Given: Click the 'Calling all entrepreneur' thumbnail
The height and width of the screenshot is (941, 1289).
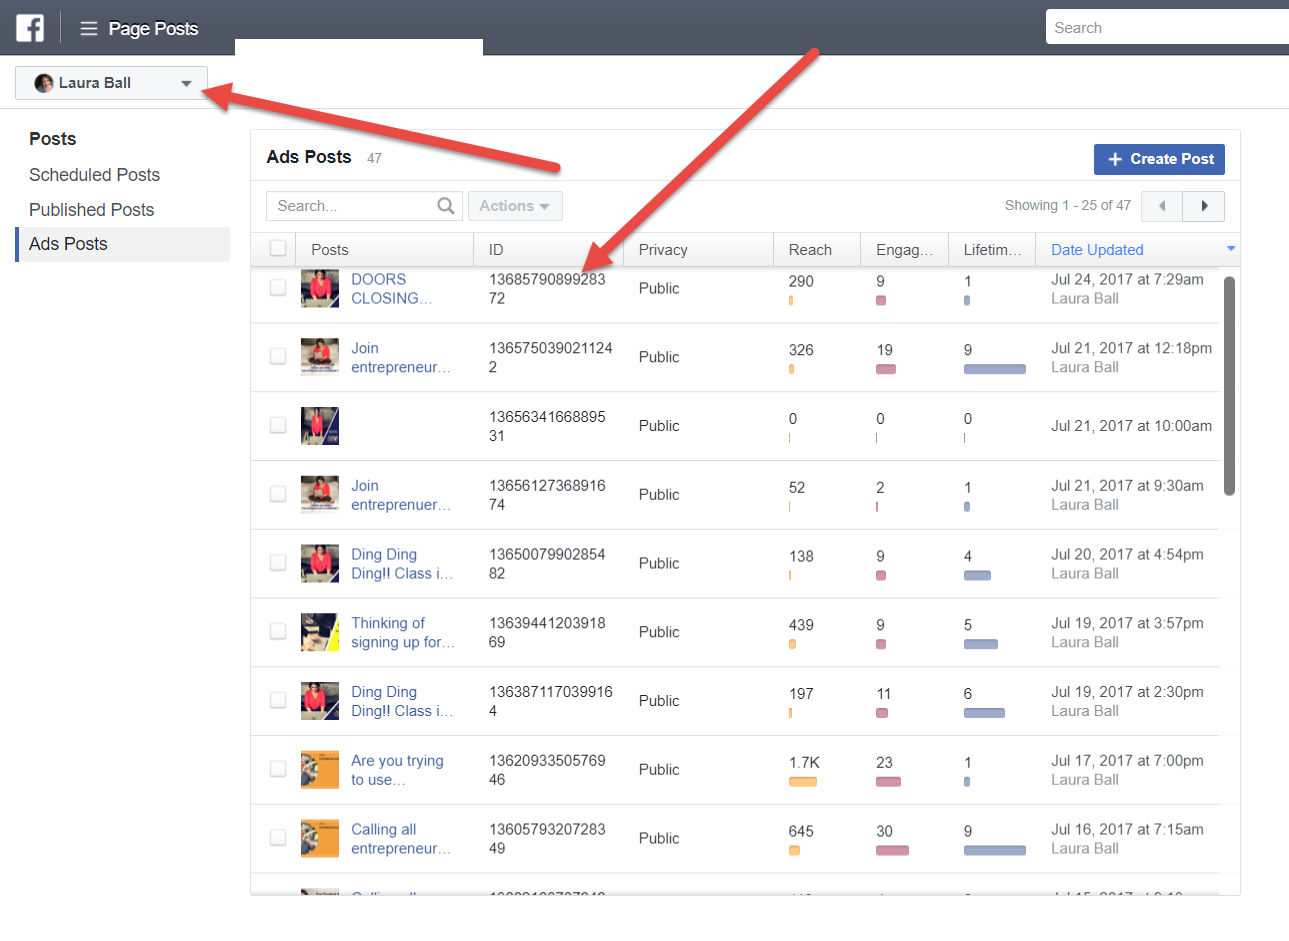Looking at the screenshot, I should (320, 838).
